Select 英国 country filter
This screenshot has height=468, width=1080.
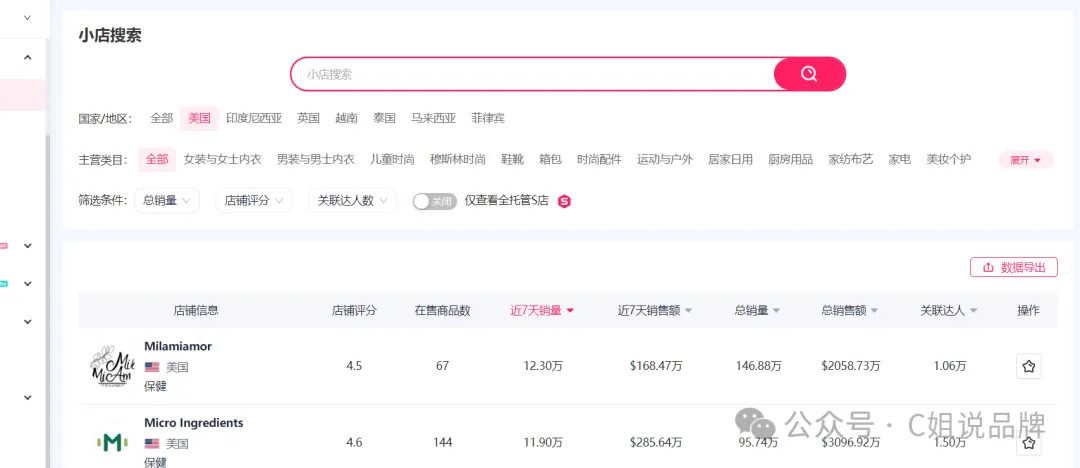309,119
